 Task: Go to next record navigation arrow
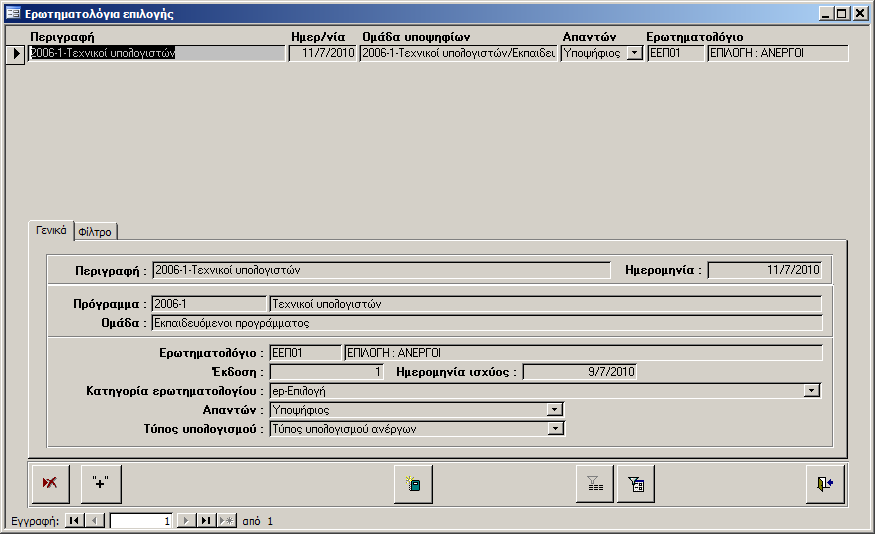coord(185,521)
